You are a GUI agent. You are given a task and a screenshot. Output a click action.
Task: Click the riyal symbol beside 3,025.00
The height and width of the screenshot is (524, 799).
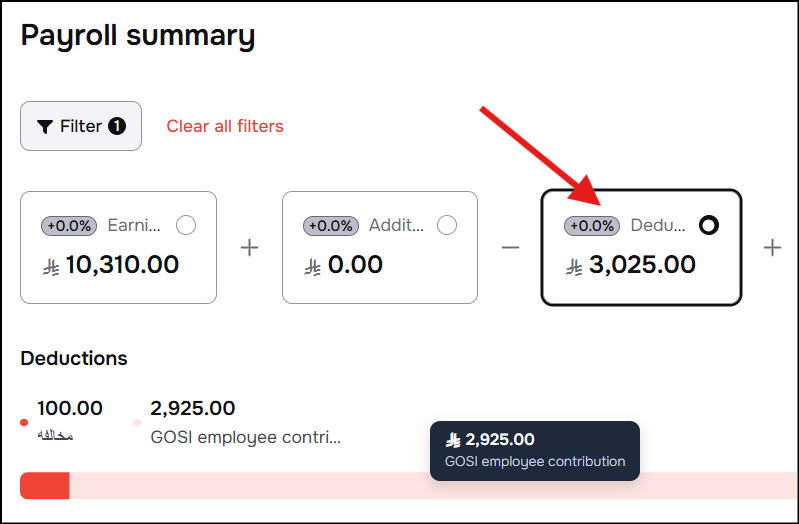click(x=574, y=267)
